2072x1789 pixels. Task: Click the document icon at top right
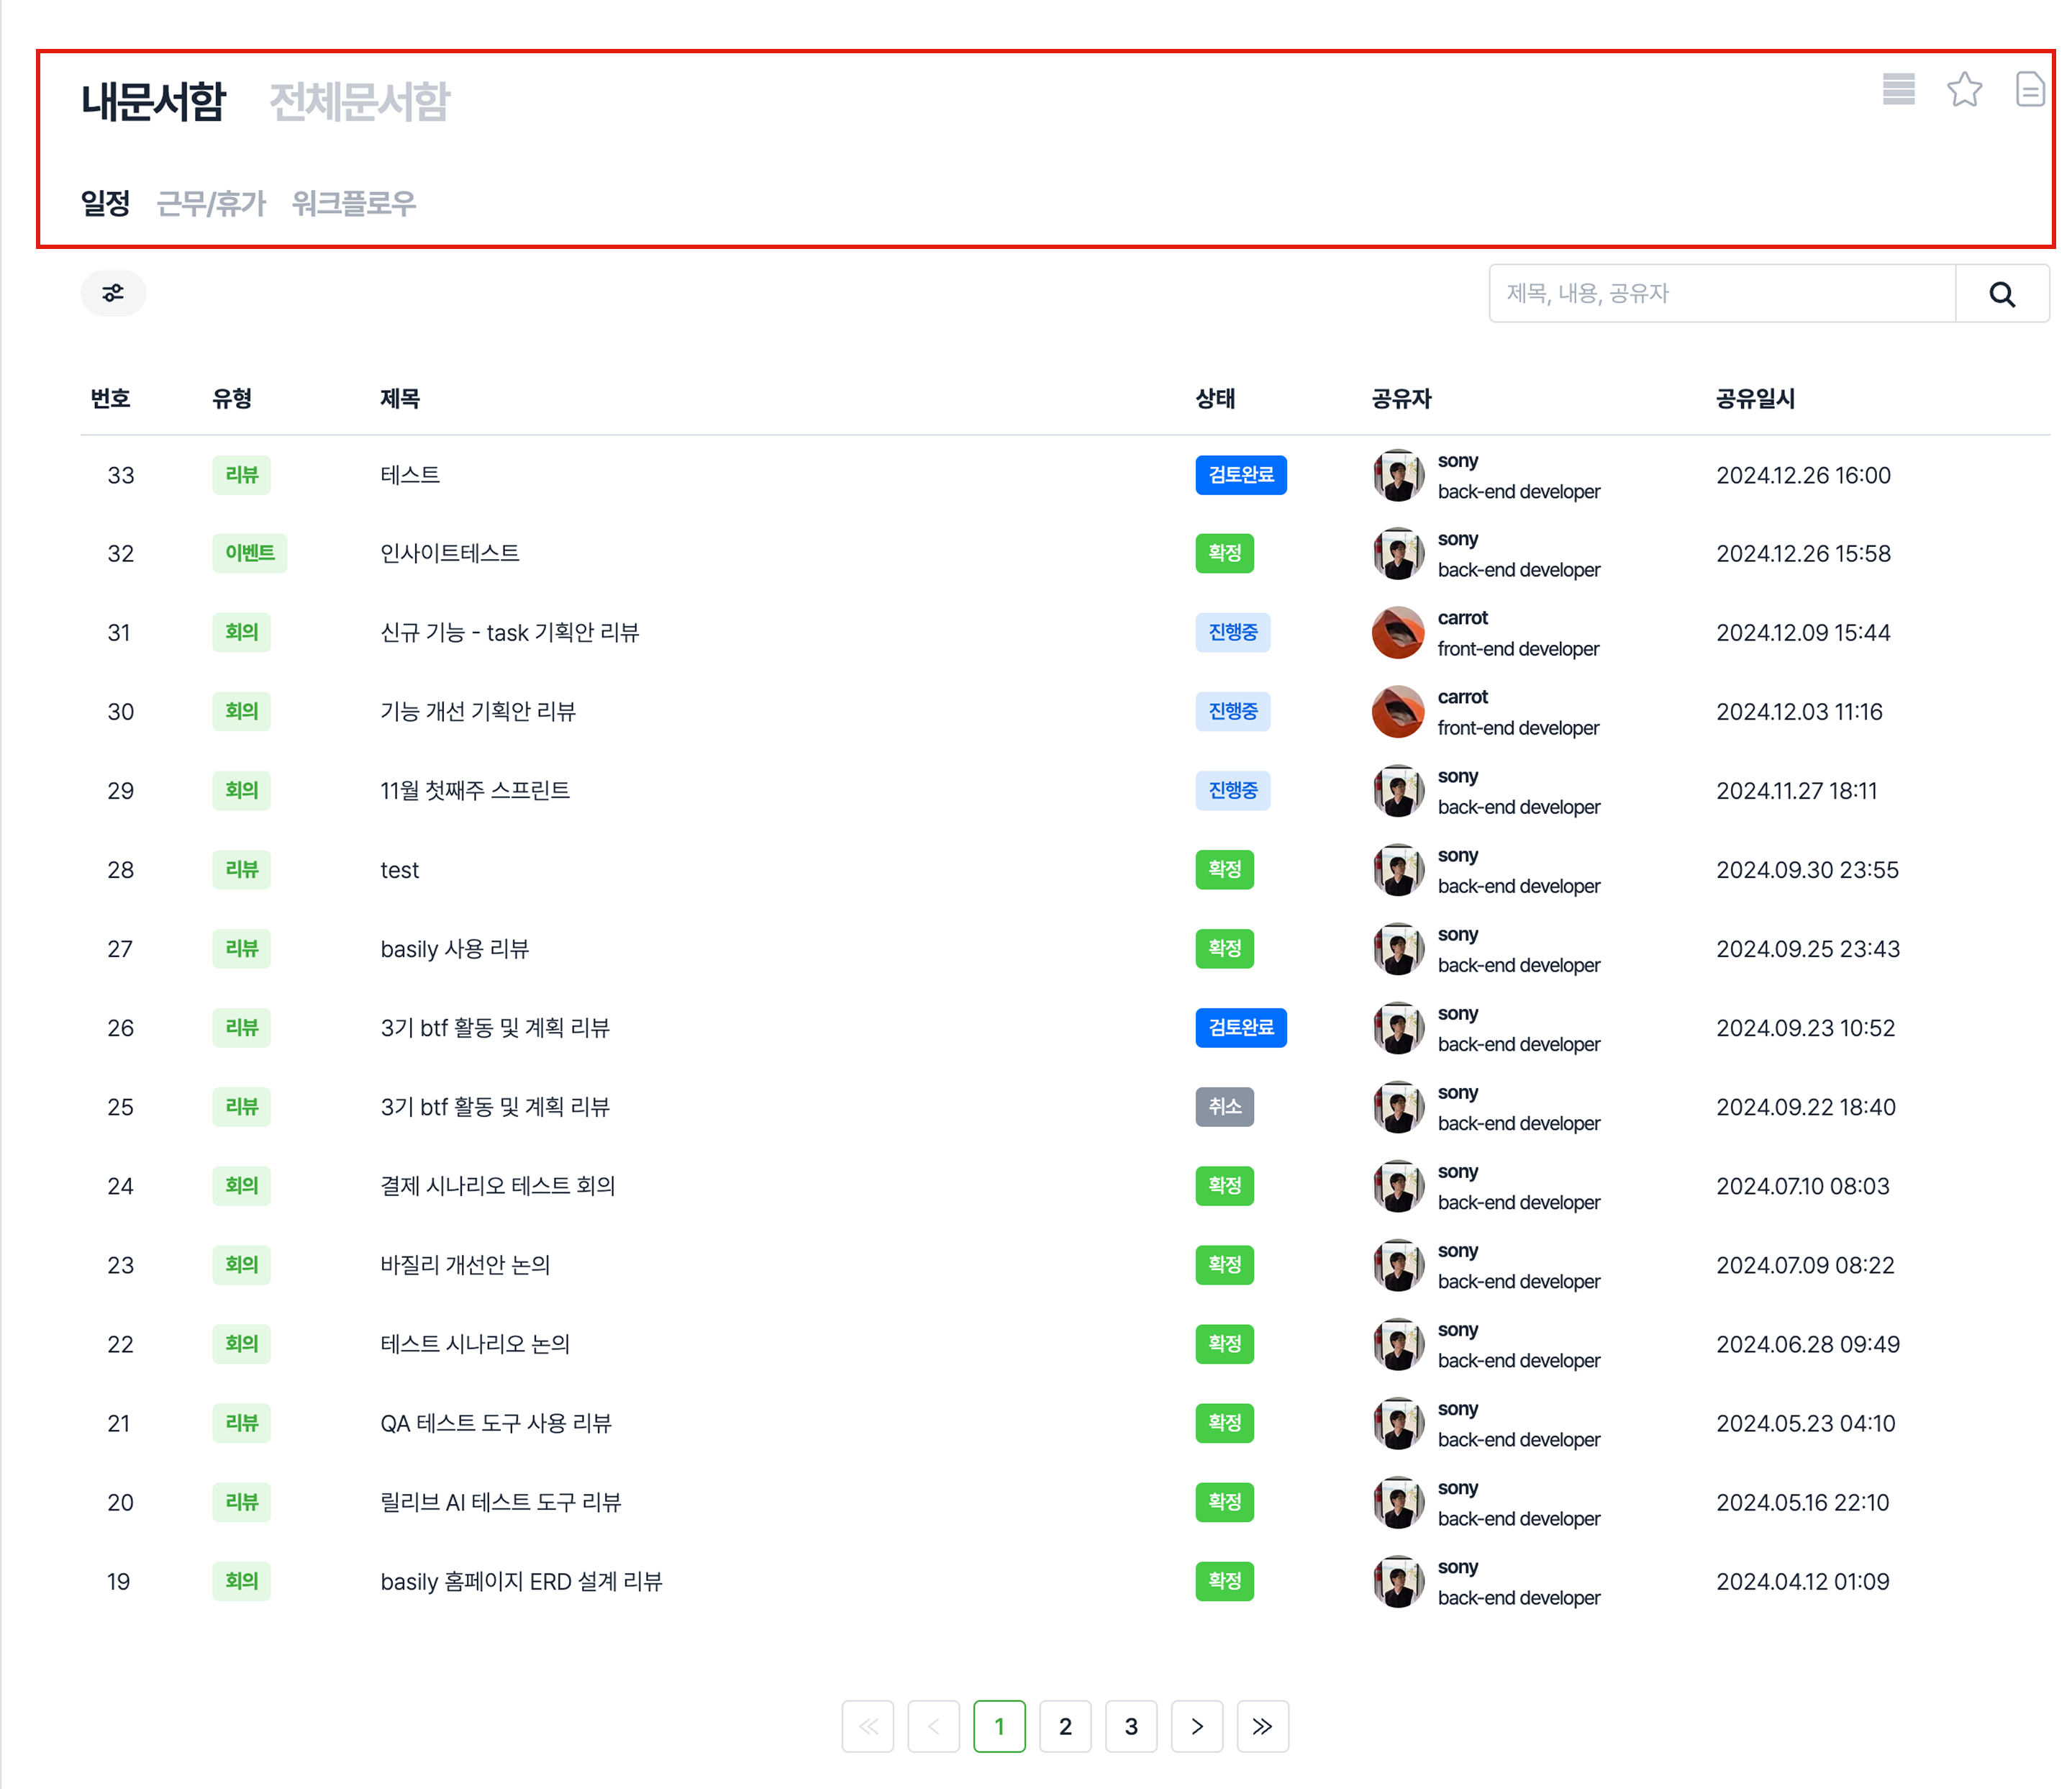pyautogui.click(x=2029, y=89)
